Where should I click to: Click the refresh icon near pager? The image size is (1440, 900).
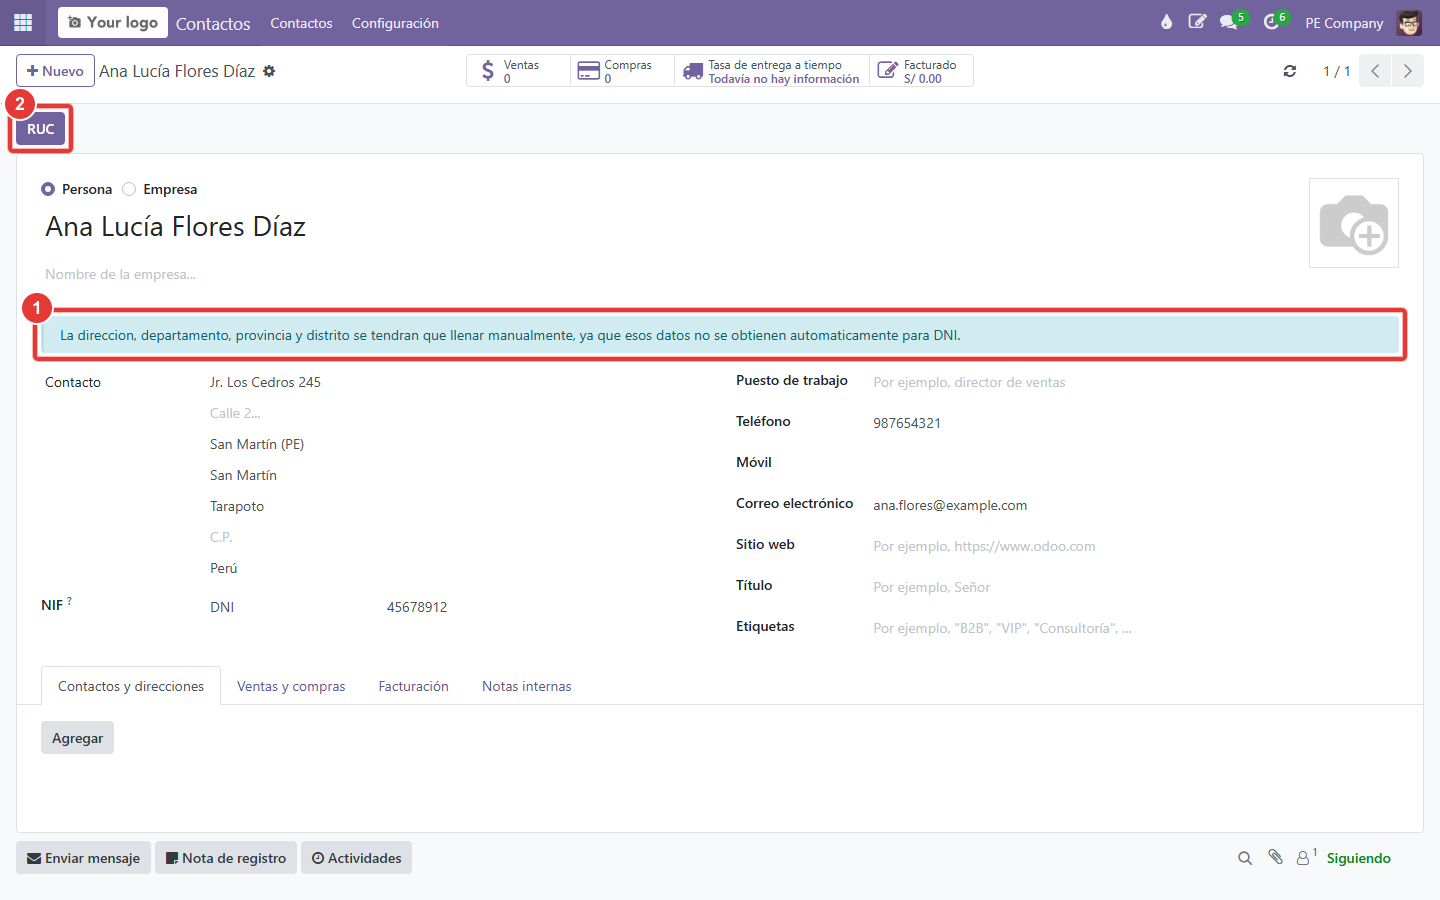[x=1290, y=71]
